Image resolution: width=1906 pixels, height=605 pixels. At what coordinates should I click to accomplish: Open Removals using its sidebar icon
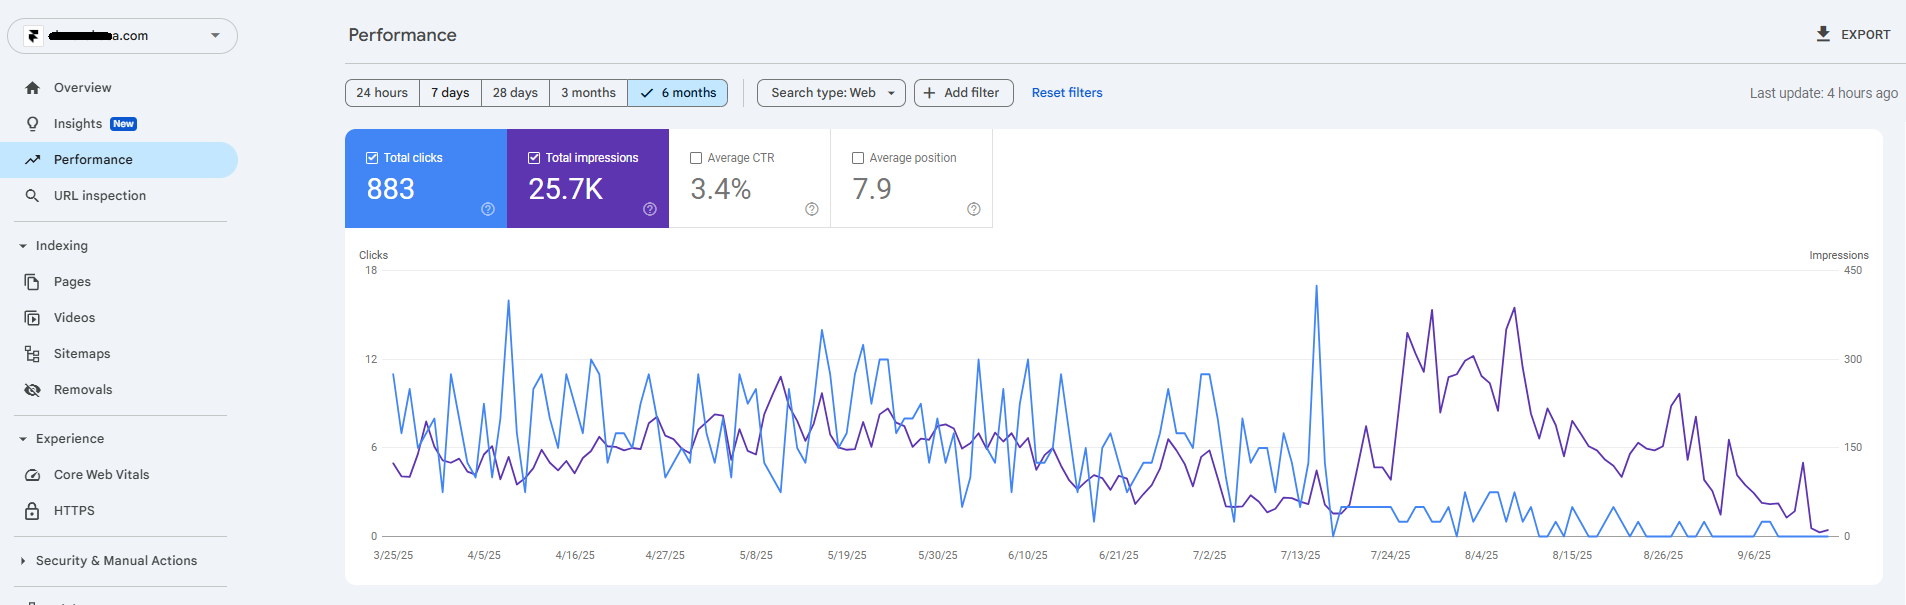pyautogui.click(x=33, y=390)
